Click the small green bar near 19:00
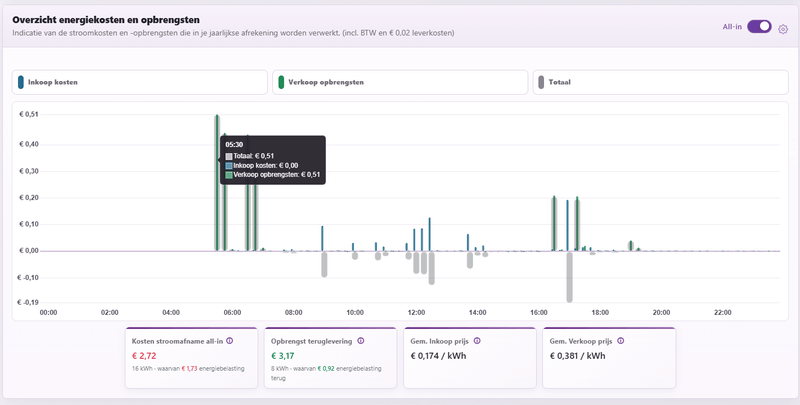Image resolution: width=800 pixels, height=405 pixels. (x=631, y=245)
